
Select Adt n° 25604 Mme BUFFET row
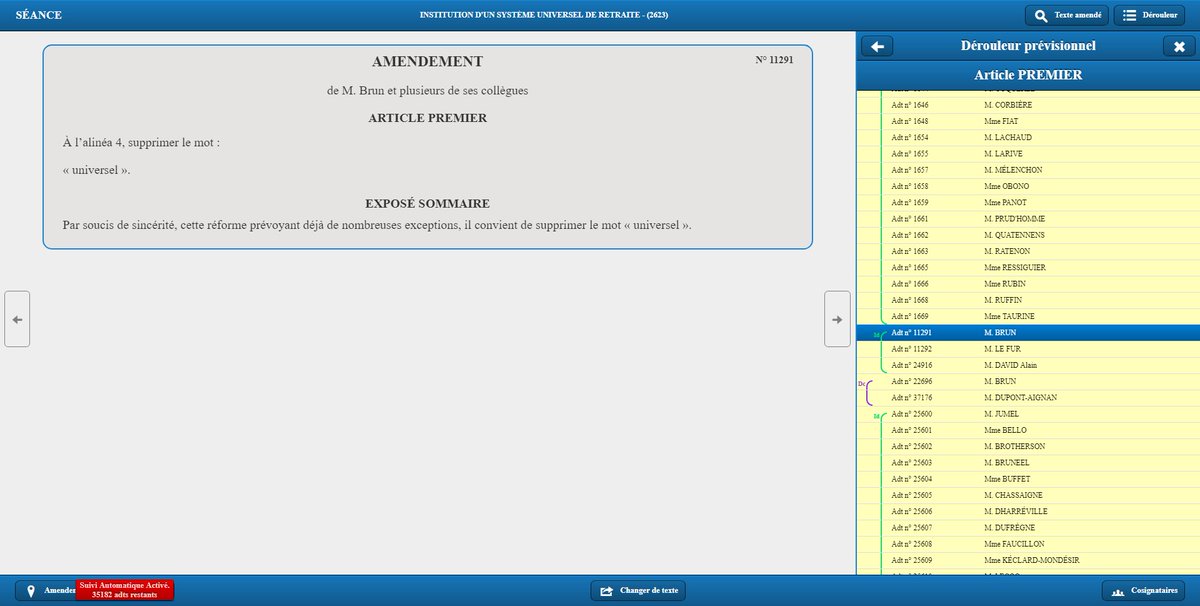pos(1028,479)
